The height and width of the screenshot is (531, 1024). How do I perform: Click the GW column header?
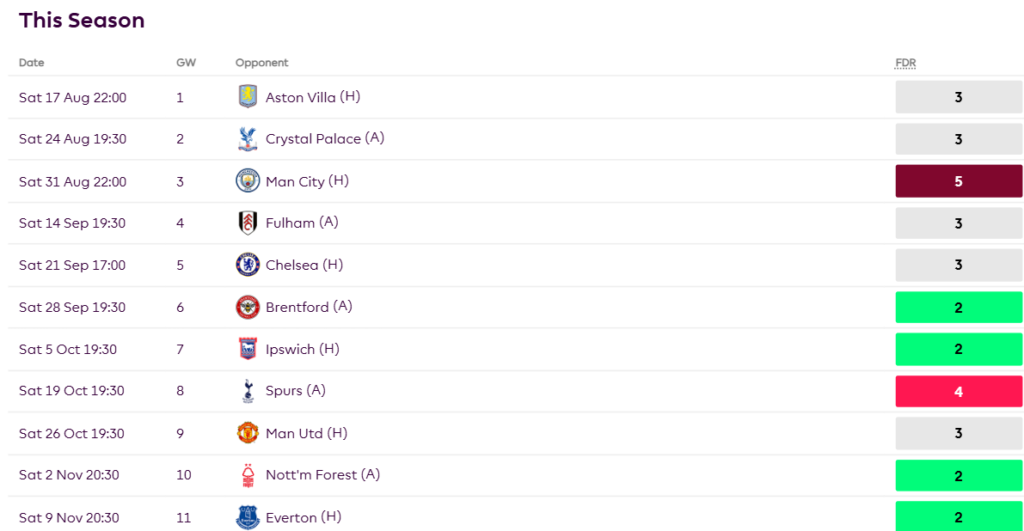tap(185, 63)
